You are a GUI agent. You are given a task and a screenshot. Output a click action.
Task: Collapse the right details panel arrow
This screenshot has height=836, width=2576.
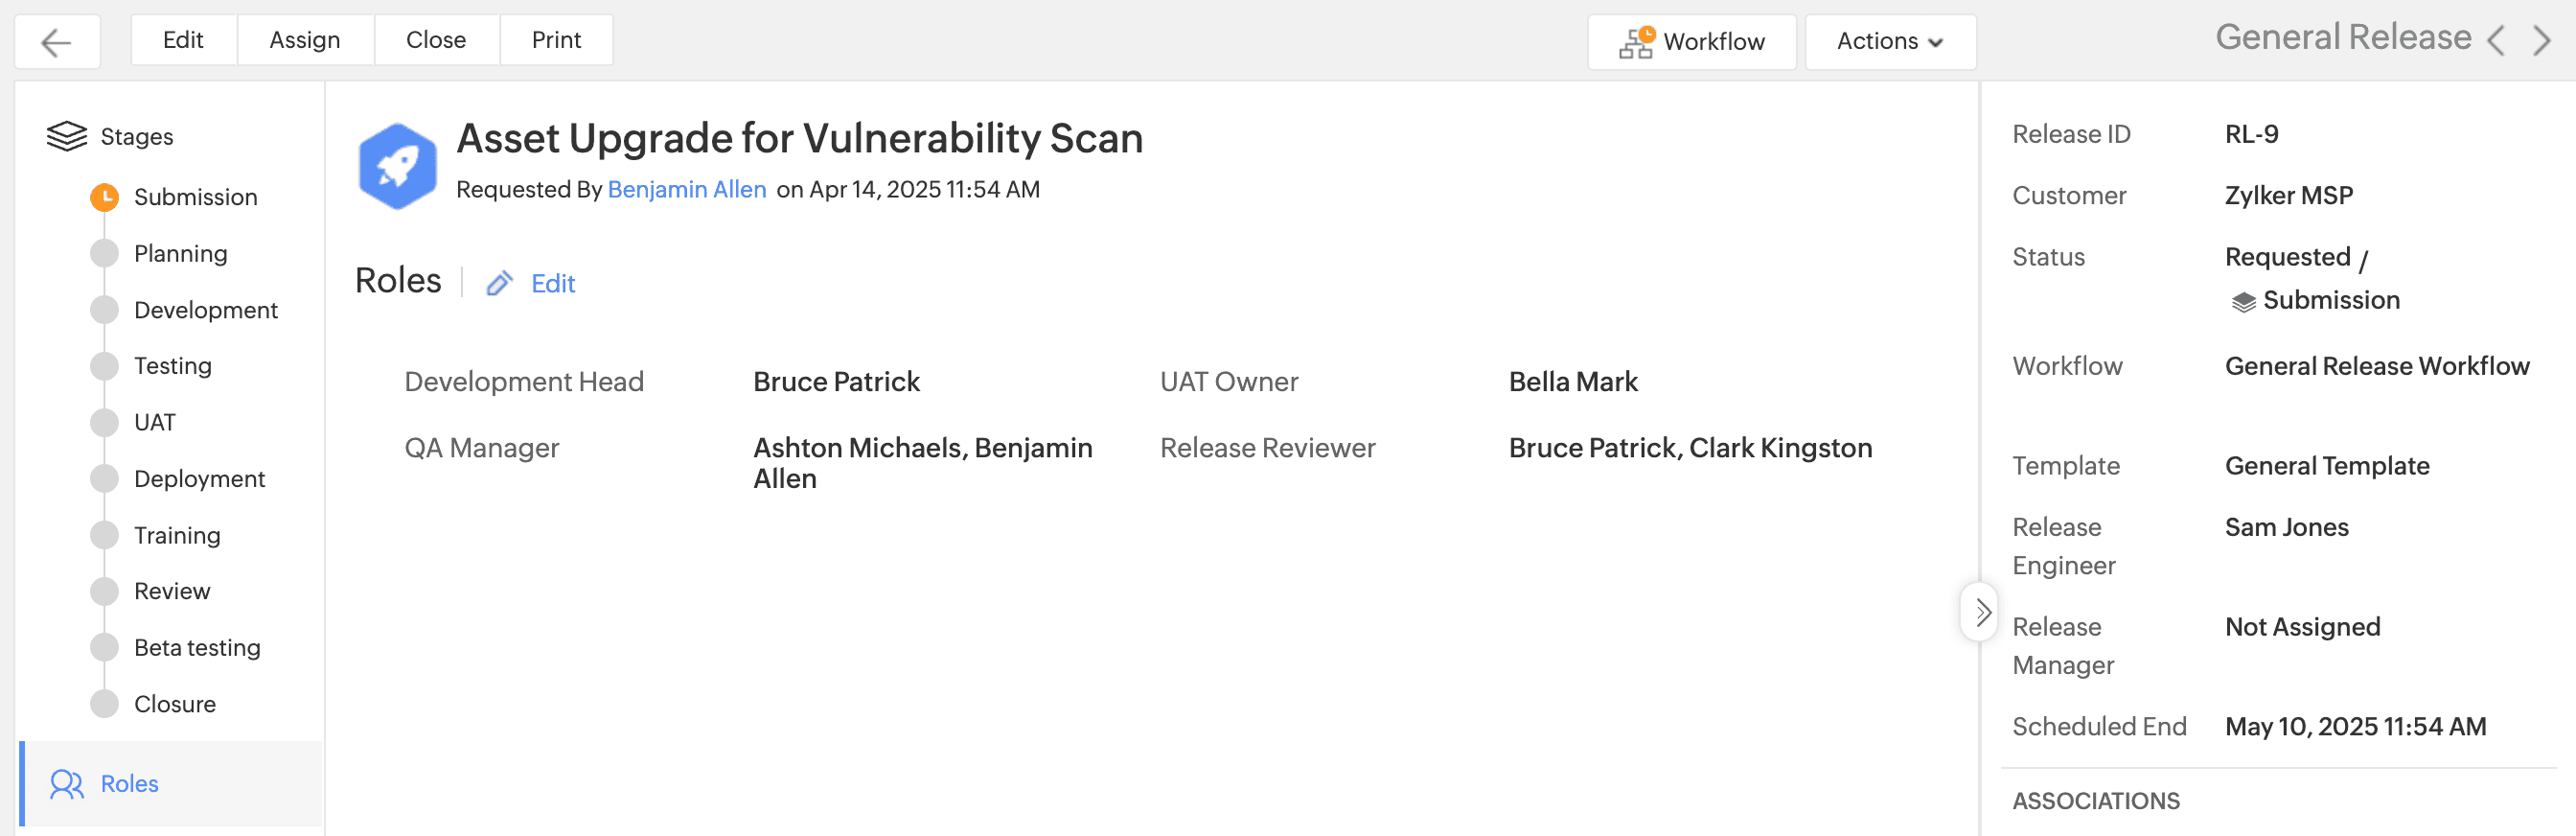pos(1982,611)
